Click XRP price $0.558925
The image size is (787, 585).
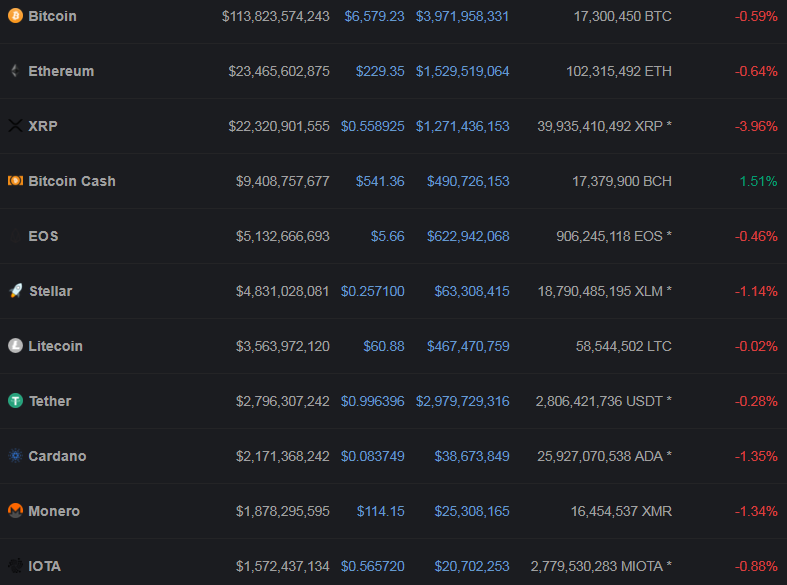(x=372, y=126)
